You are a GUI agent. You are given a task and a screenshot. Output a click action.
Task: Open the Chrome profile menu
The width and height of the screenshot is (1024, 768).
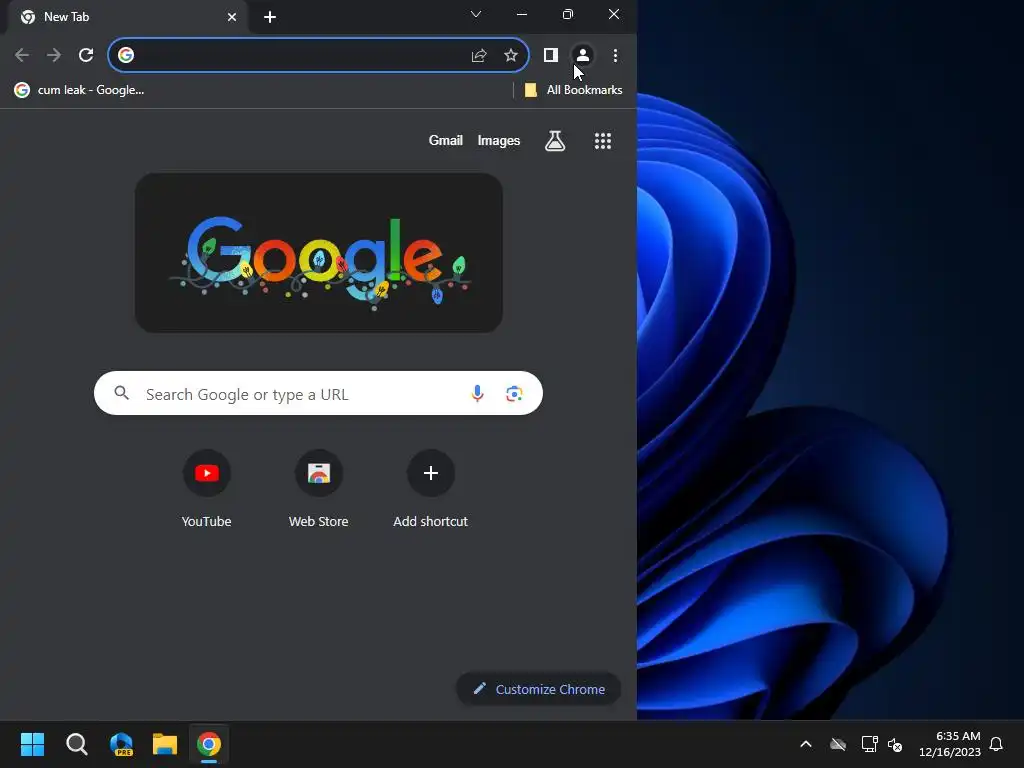(x=583, y=56)
